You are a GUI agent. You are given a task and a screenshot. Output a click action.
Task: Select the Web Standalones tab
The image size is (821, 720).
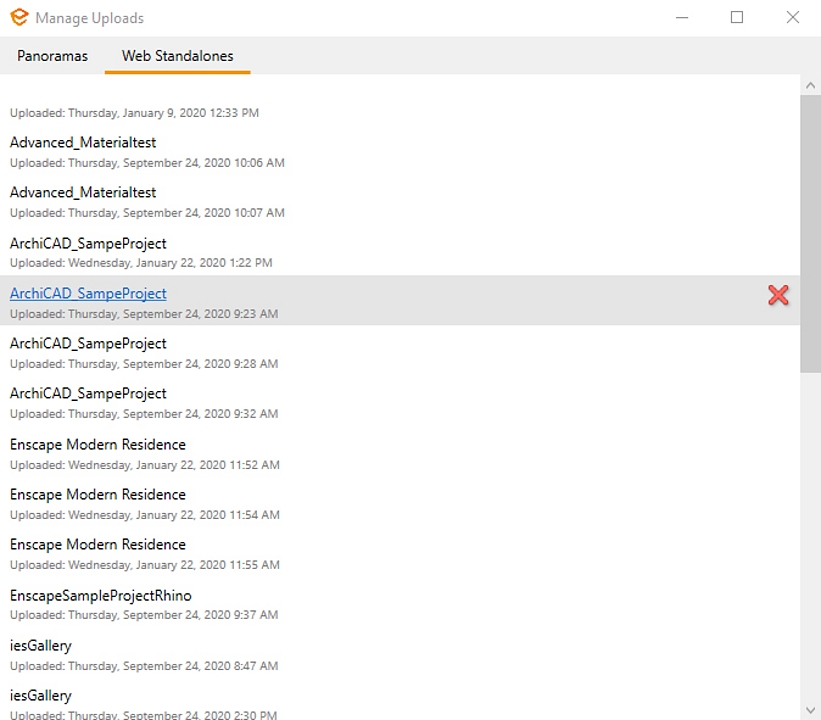(176, 56)
